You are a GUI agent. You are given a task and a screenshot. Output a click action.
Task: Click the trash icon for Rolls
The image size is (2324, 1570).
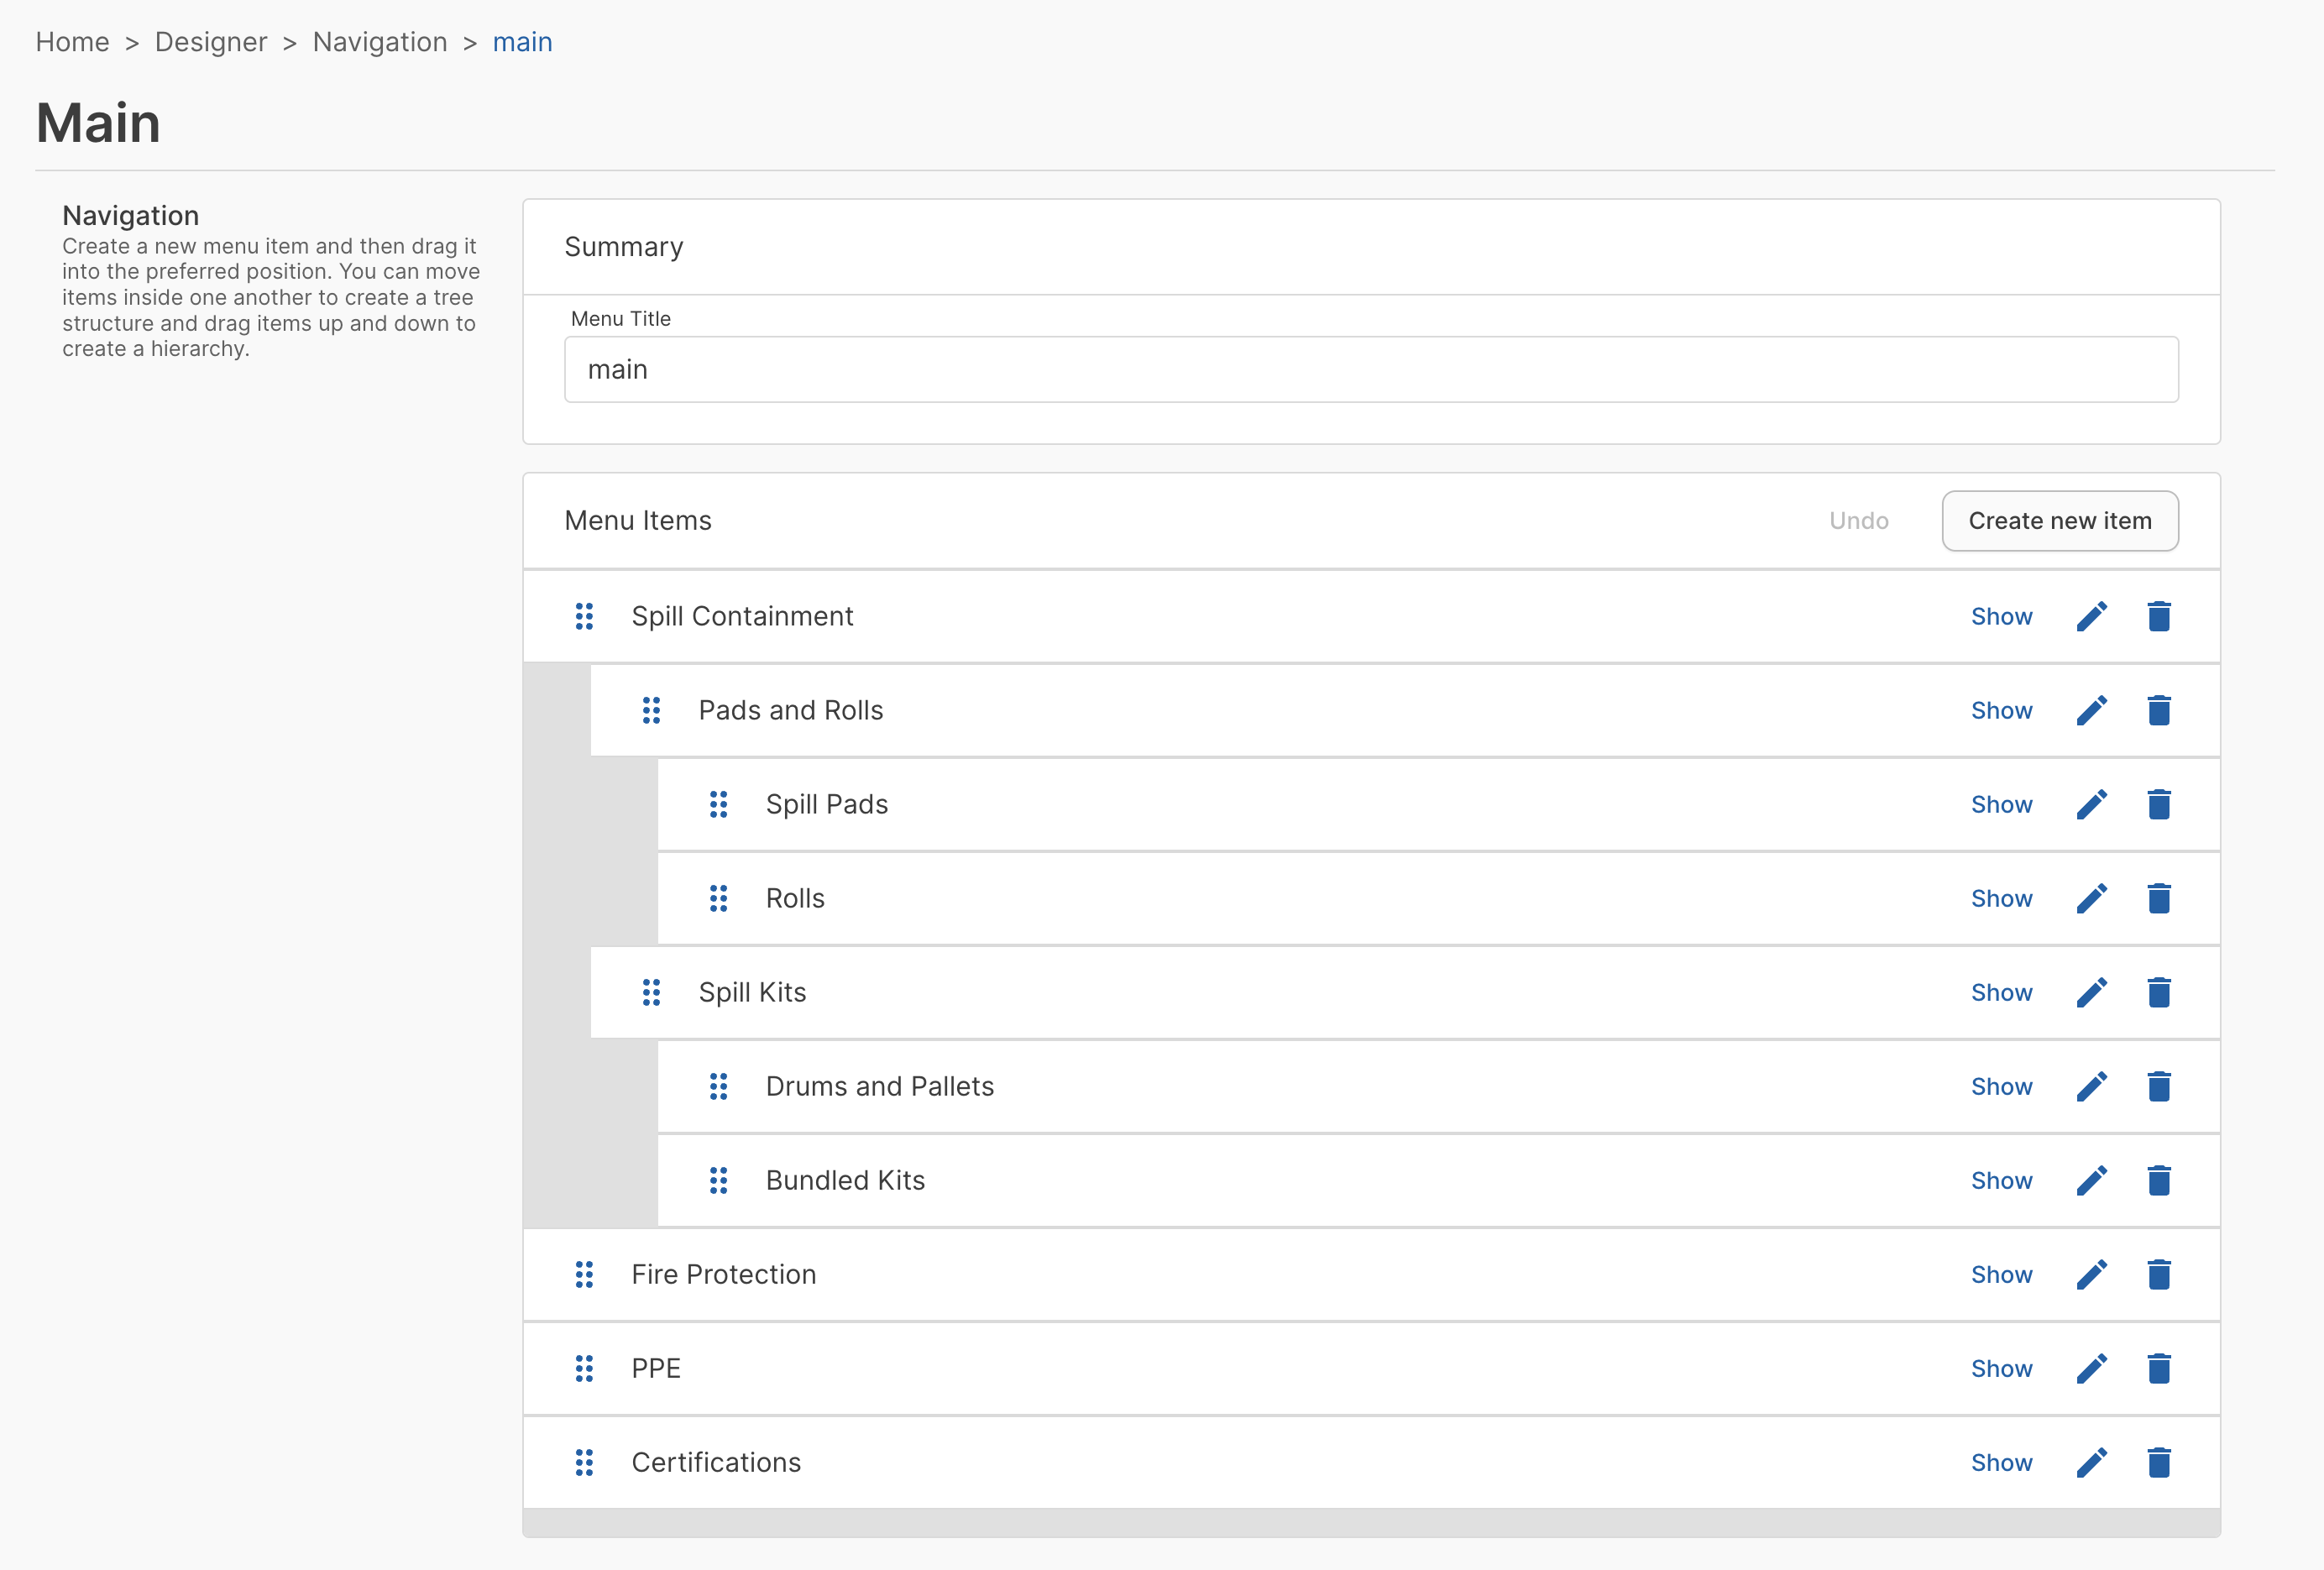pos(2158,898)
